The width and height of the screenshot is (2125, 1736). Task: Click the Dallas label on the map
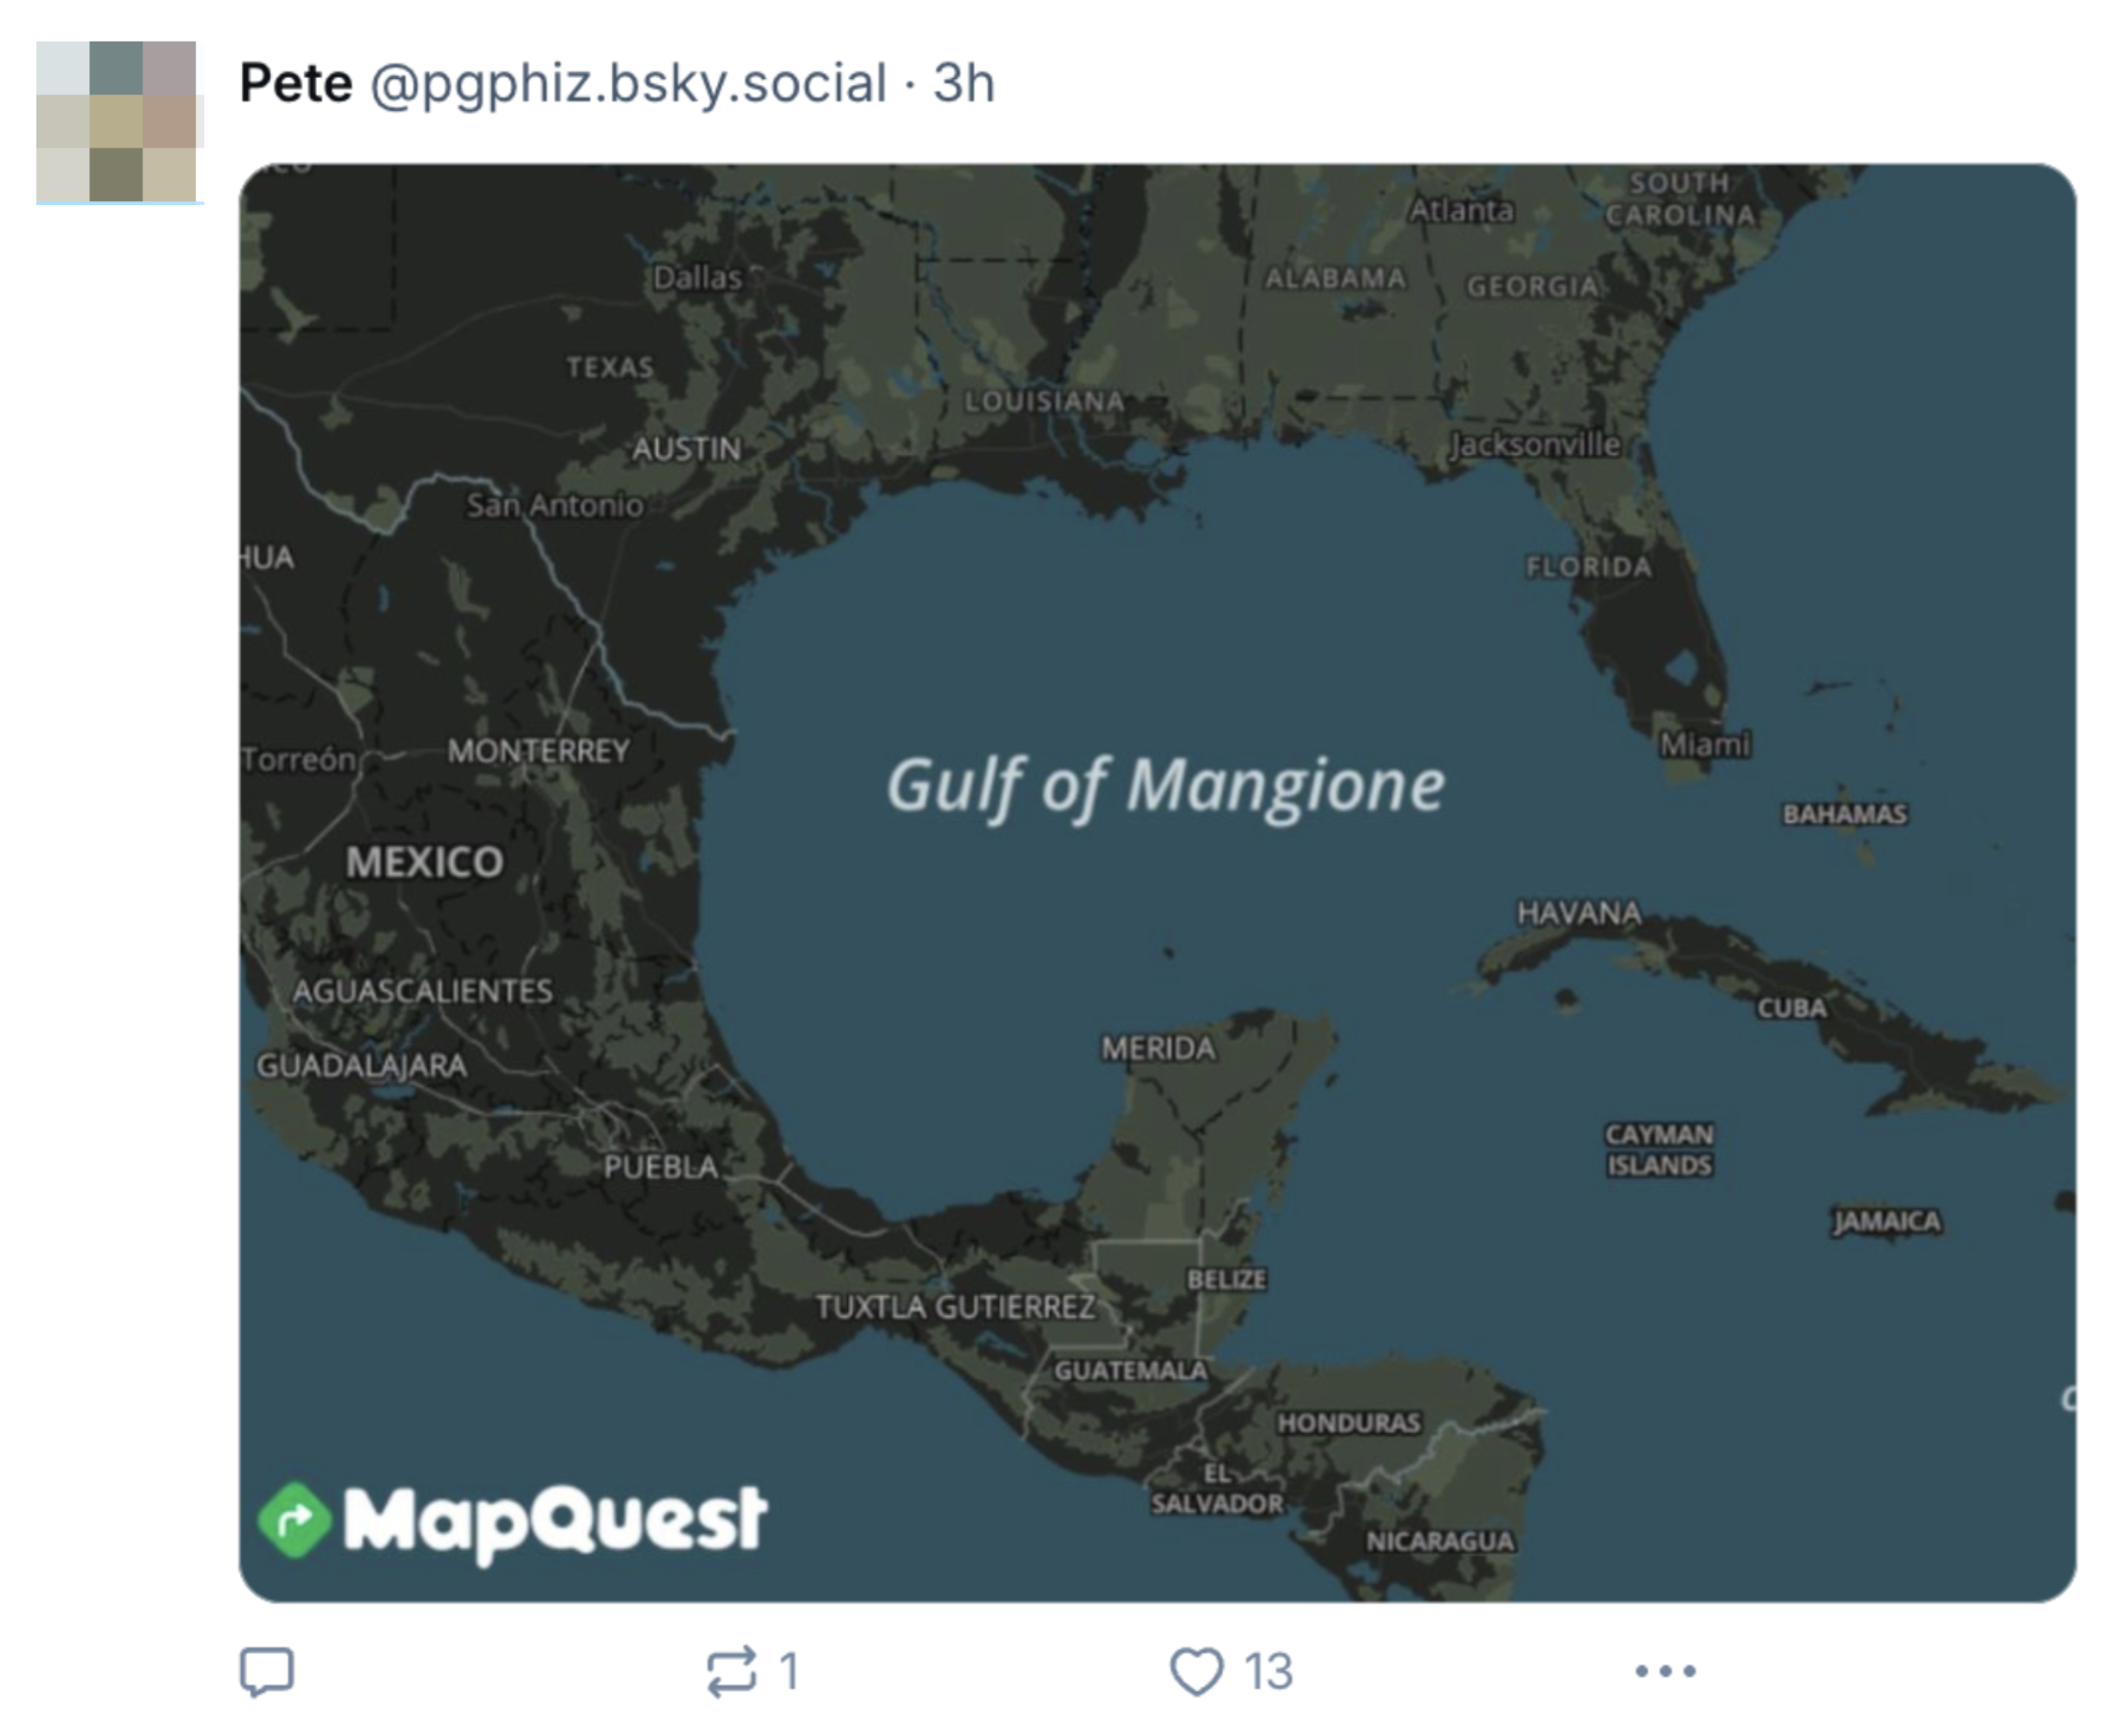697,279
